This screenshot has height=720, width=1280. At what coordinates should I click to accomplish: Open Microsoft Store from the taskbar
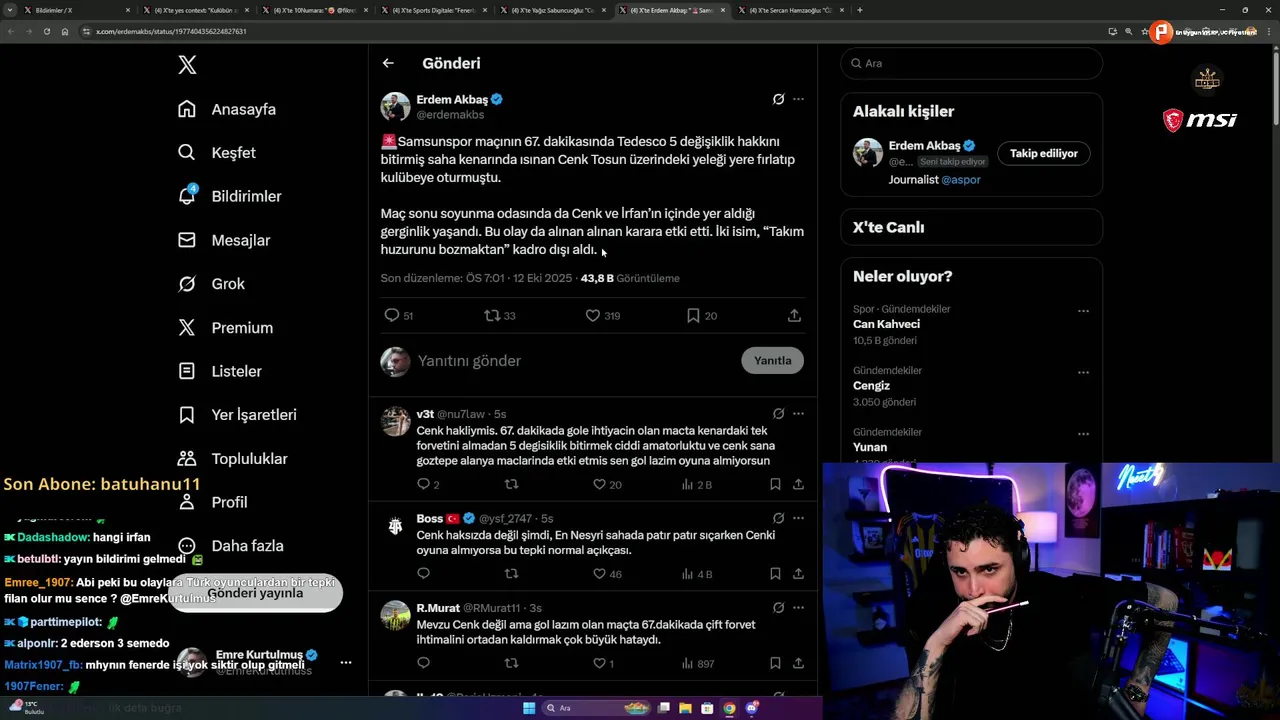point(707,708)
